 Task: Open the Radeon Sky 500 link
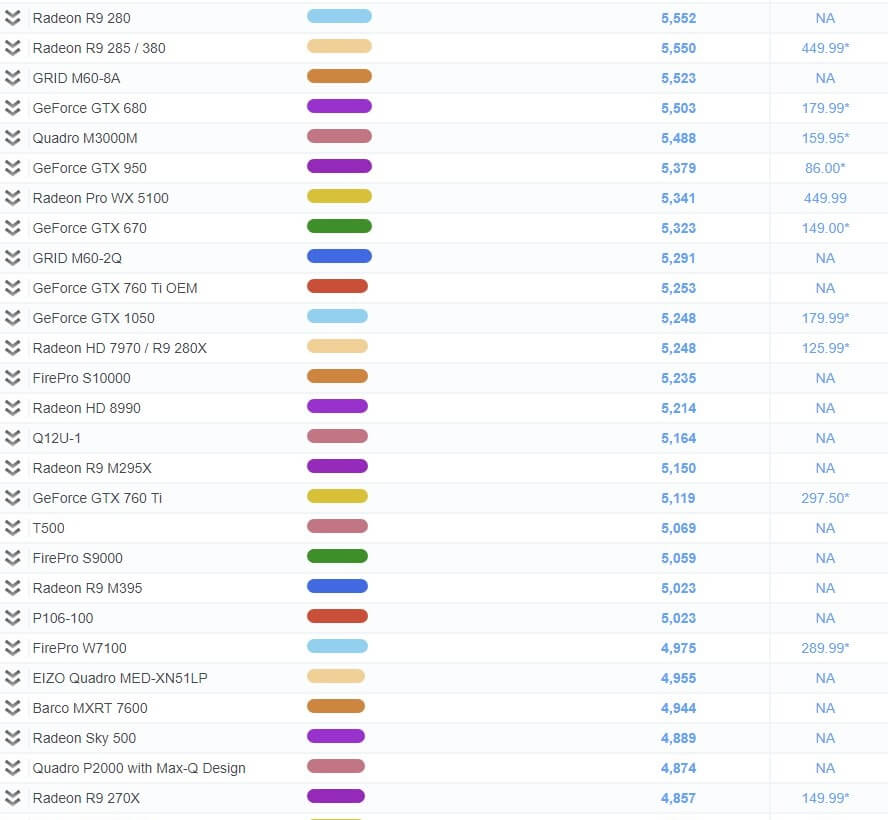[x=84, y=738]
